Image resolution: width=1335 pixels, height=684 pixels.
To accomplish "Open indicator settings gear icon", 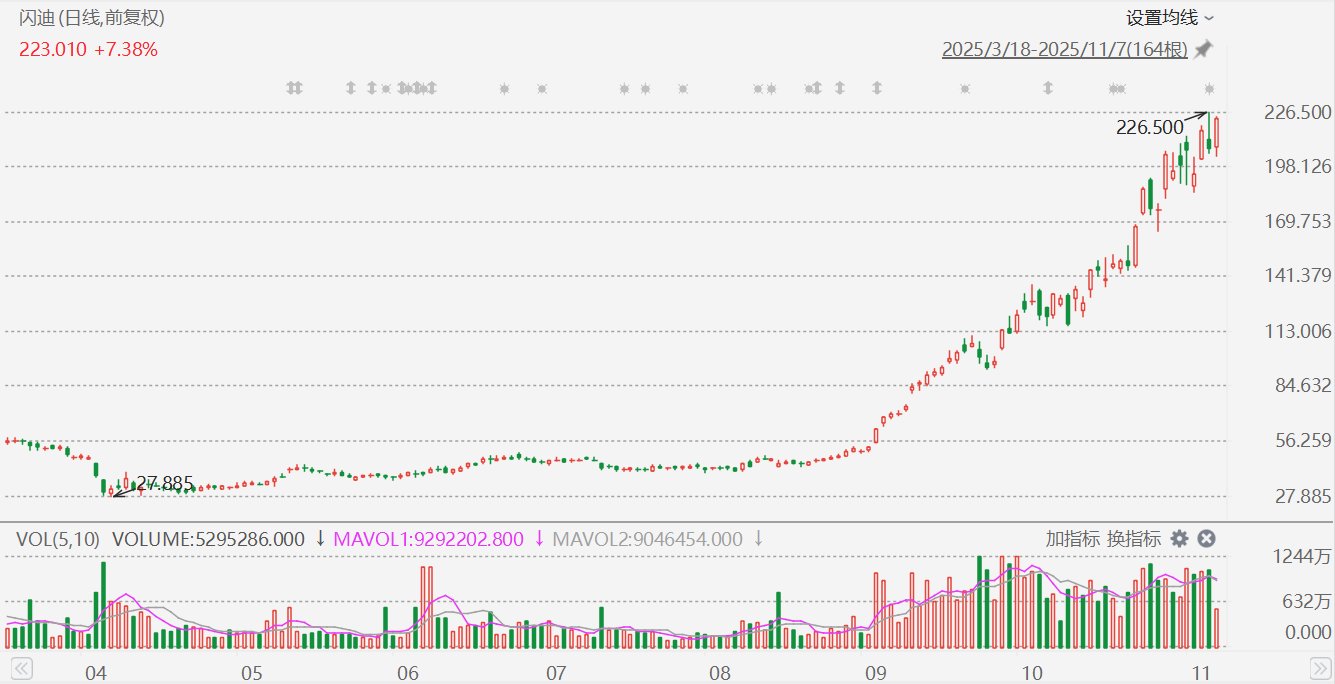I will point(1180,539).
